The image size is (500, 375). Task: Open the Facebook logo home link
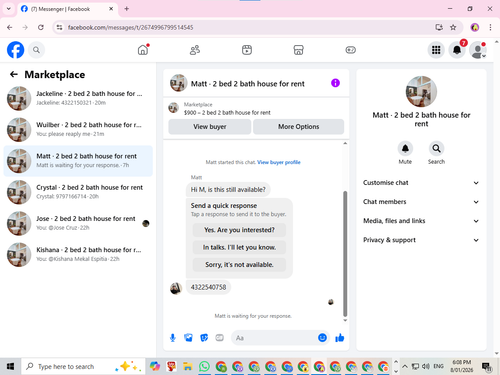(x=15, y=50)
